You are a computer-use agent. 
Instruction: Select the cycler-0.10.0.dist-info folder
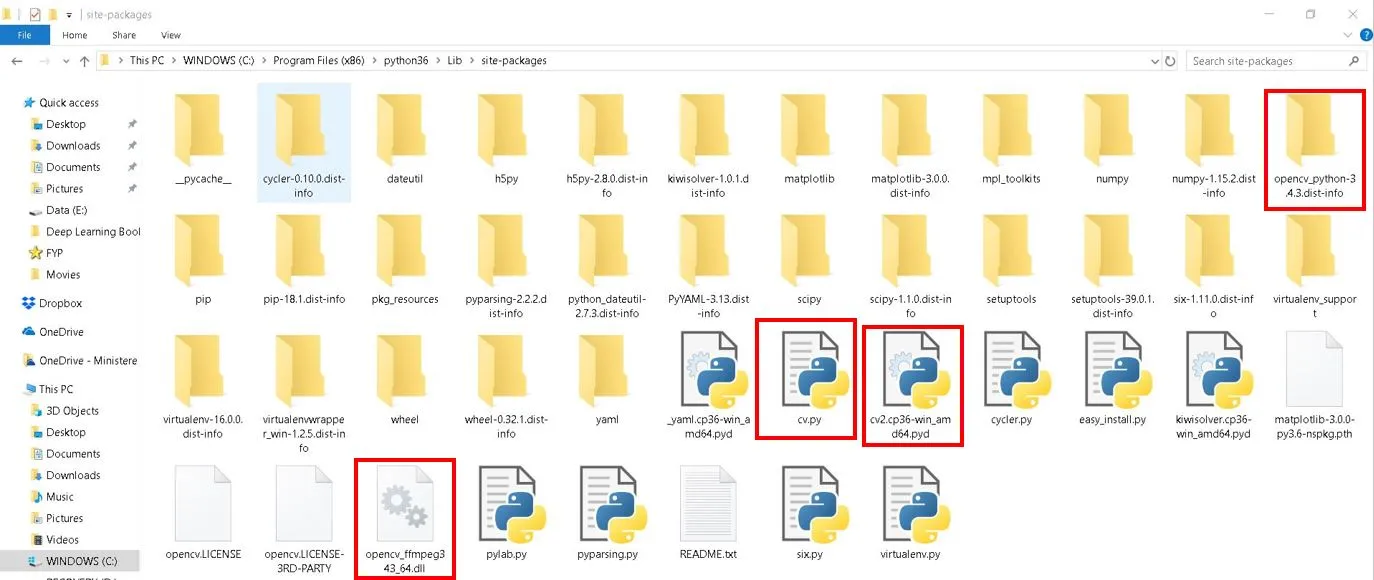(x=303, y=141)
